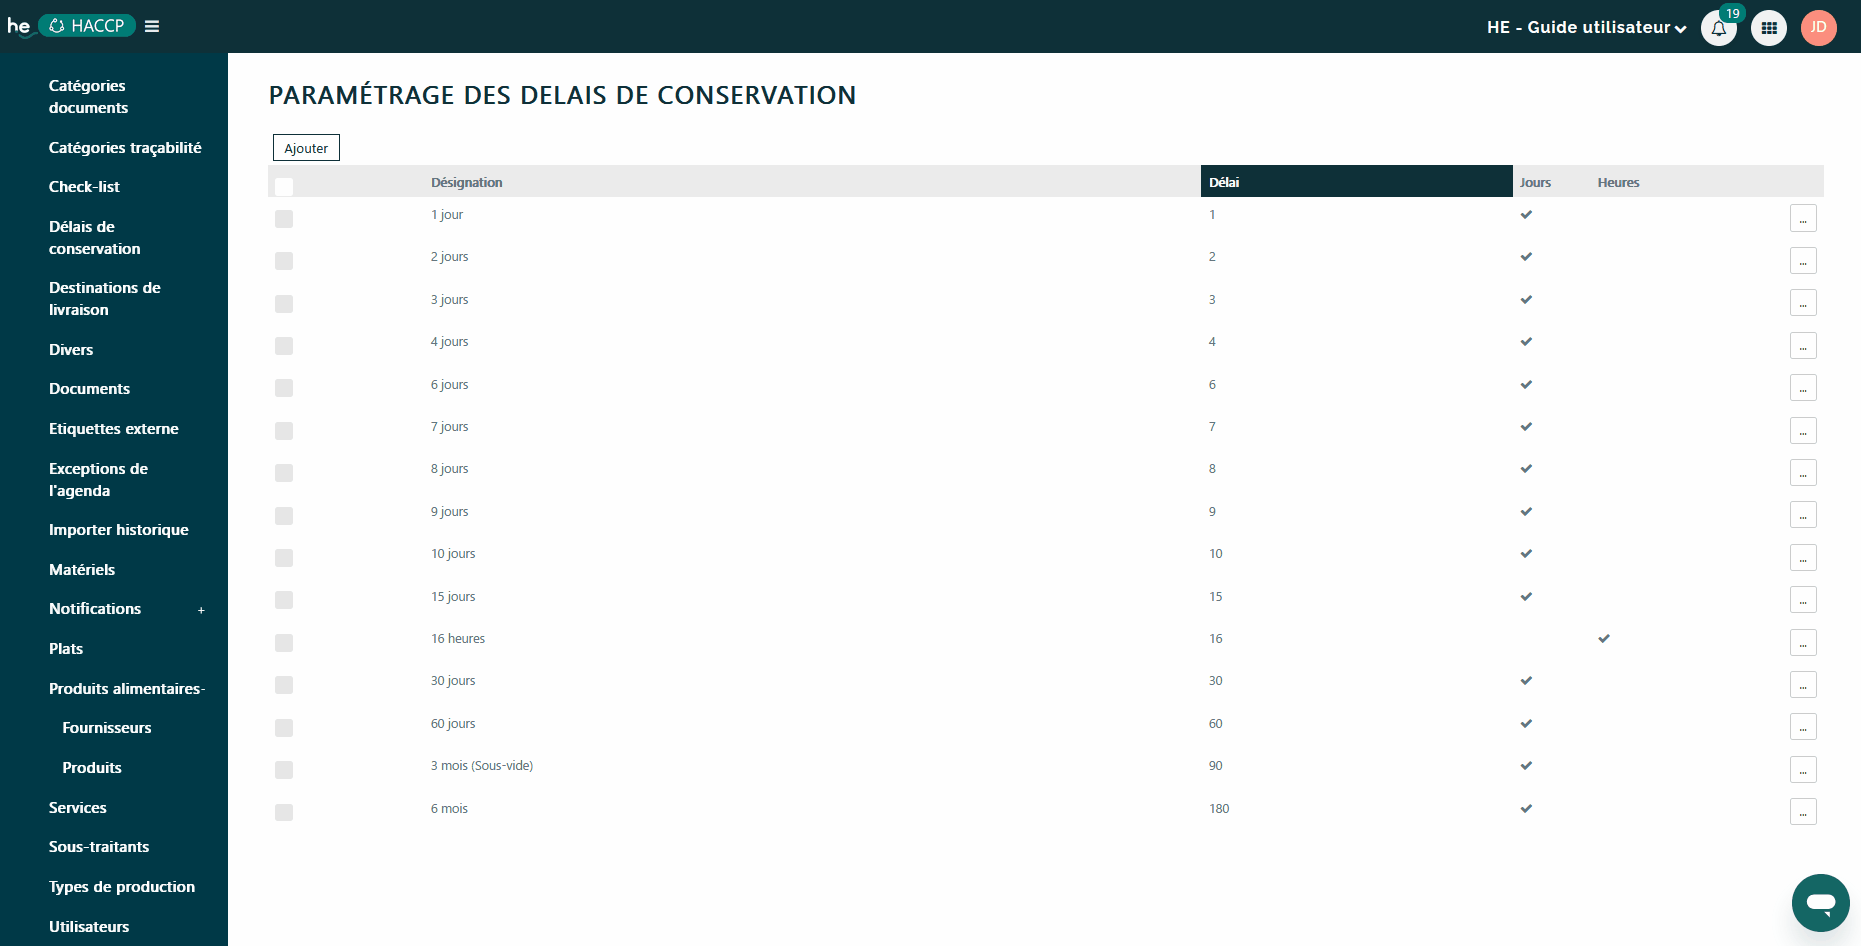Open actions menu for 10 jours row
Screen dimensions: 1861x946
(x=1803, y=558)
